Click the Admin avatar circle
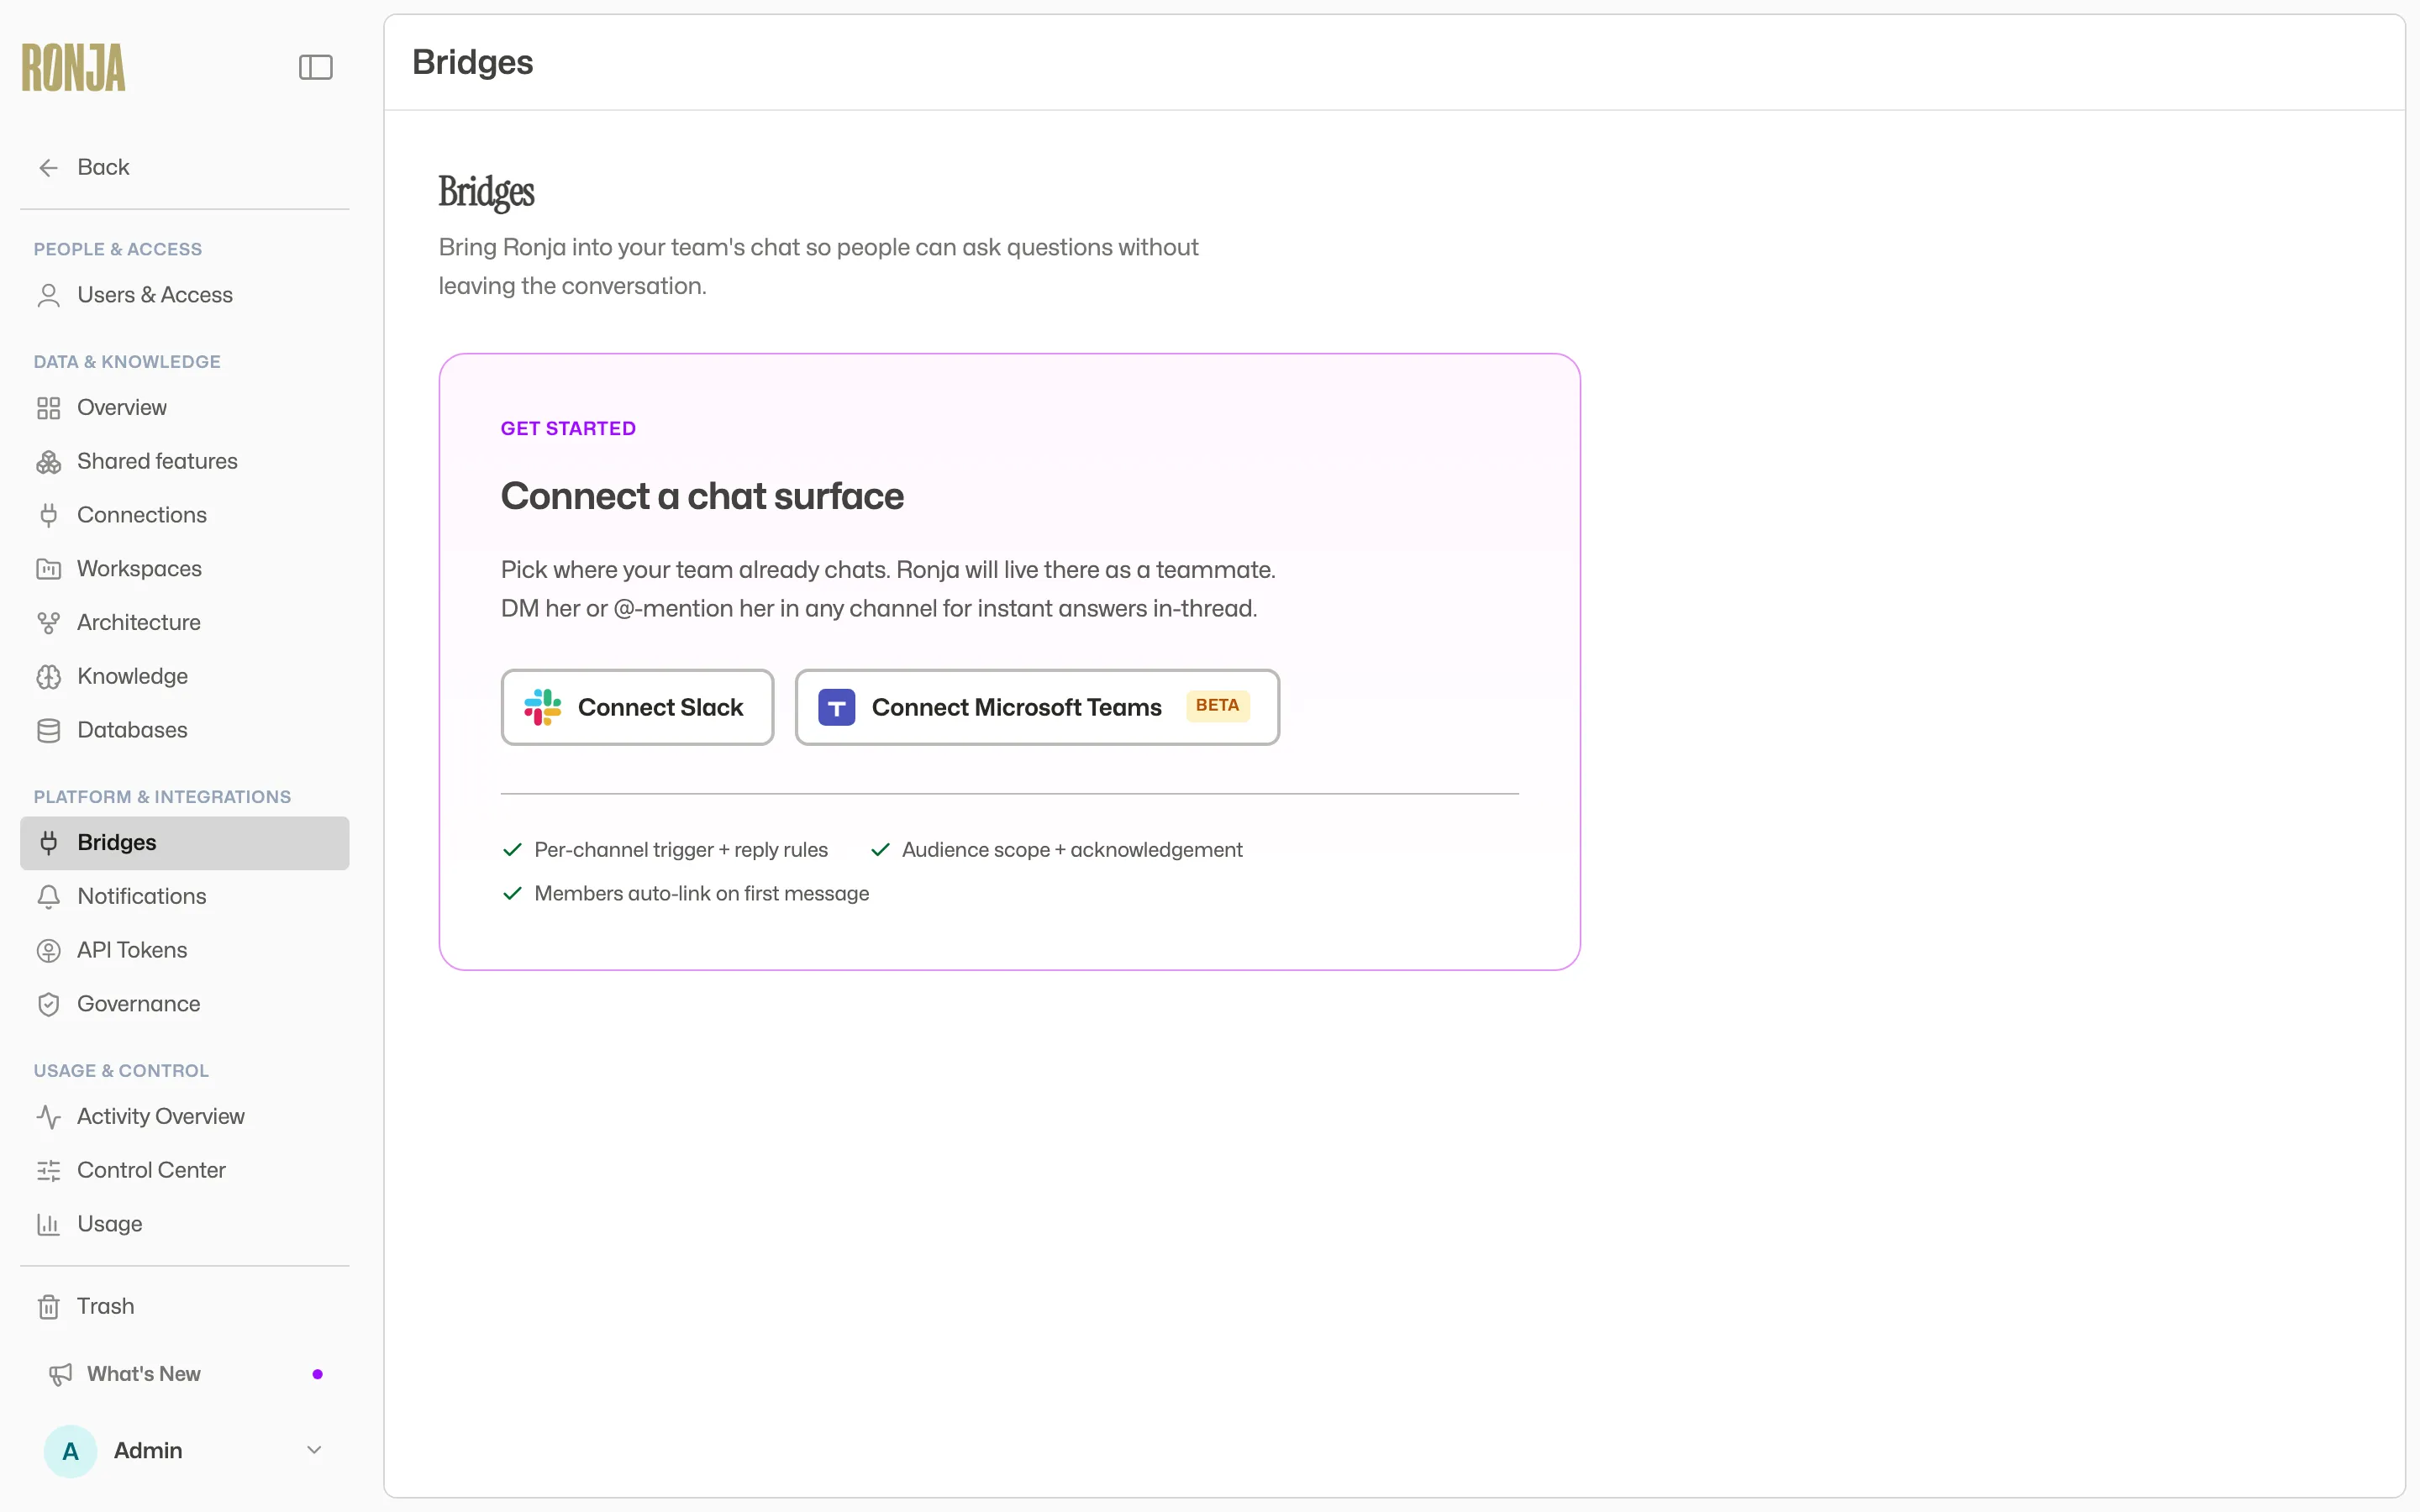The height and width of the screenshot is (1512, 2420). coord(70,1451)
